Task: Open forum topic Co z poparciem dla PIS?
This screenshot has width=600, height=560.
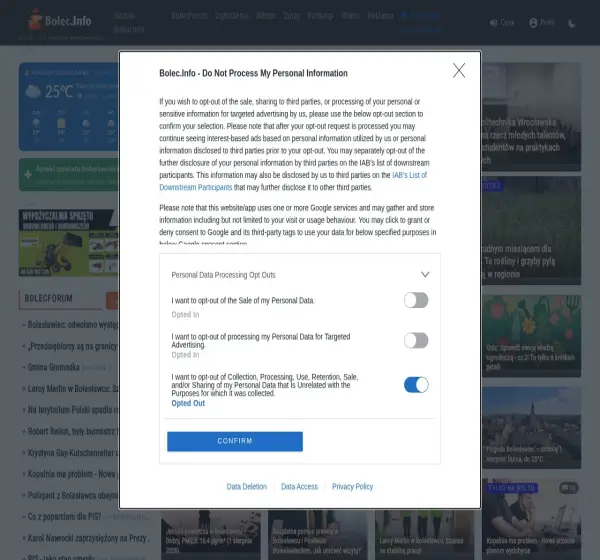Action: point(64,517)
